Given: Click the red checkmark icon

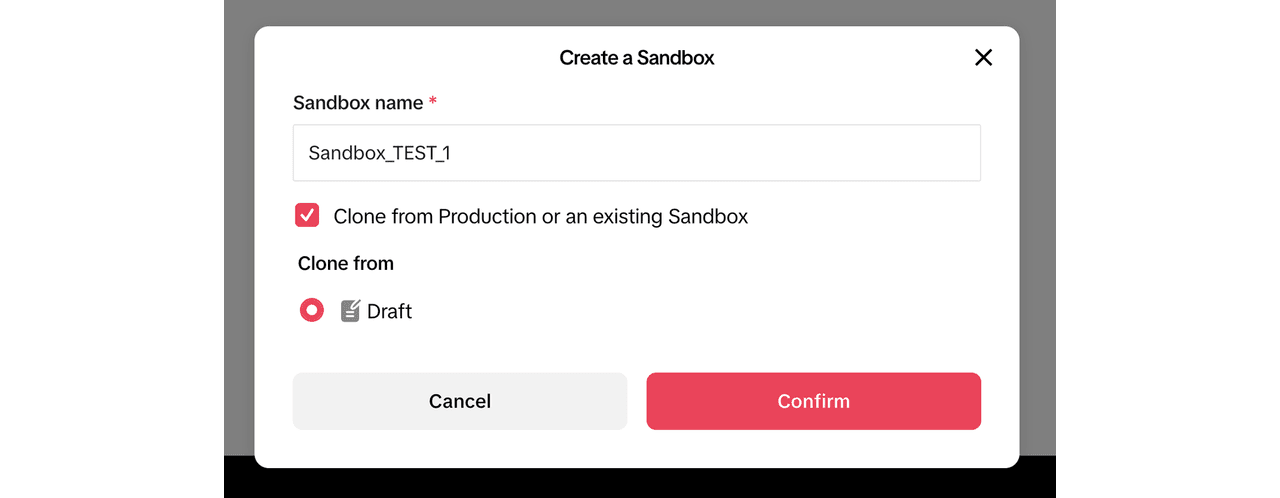Looking at the screenshot, I should click(x=307, y=215).
